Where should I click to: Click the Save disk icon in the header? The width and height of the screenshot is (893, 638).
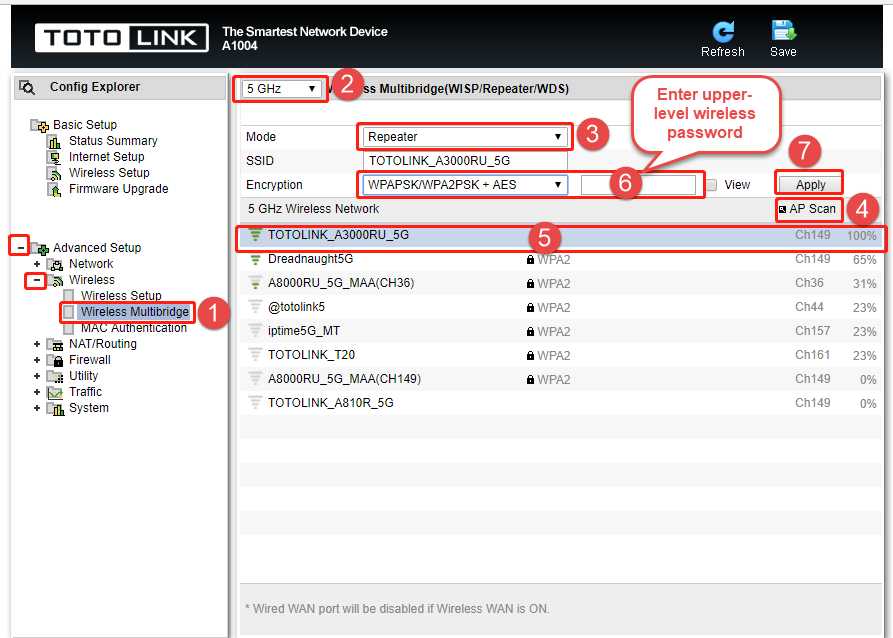pos(784,31)
